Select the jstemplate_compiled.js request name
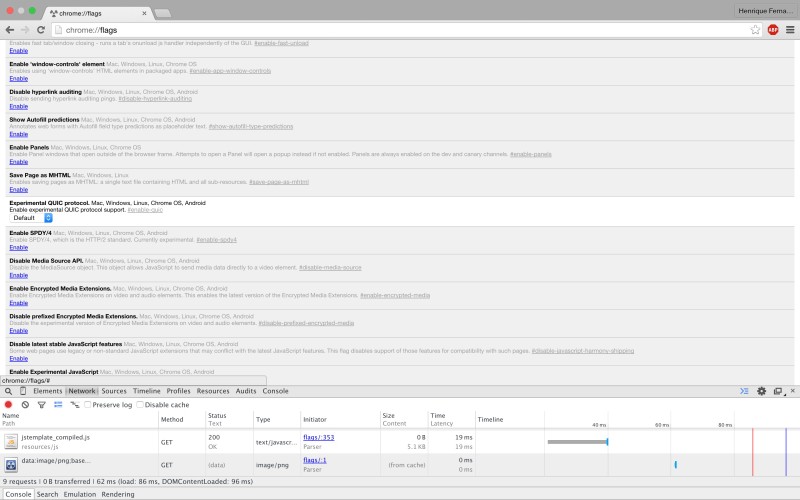 coord(56,437)
